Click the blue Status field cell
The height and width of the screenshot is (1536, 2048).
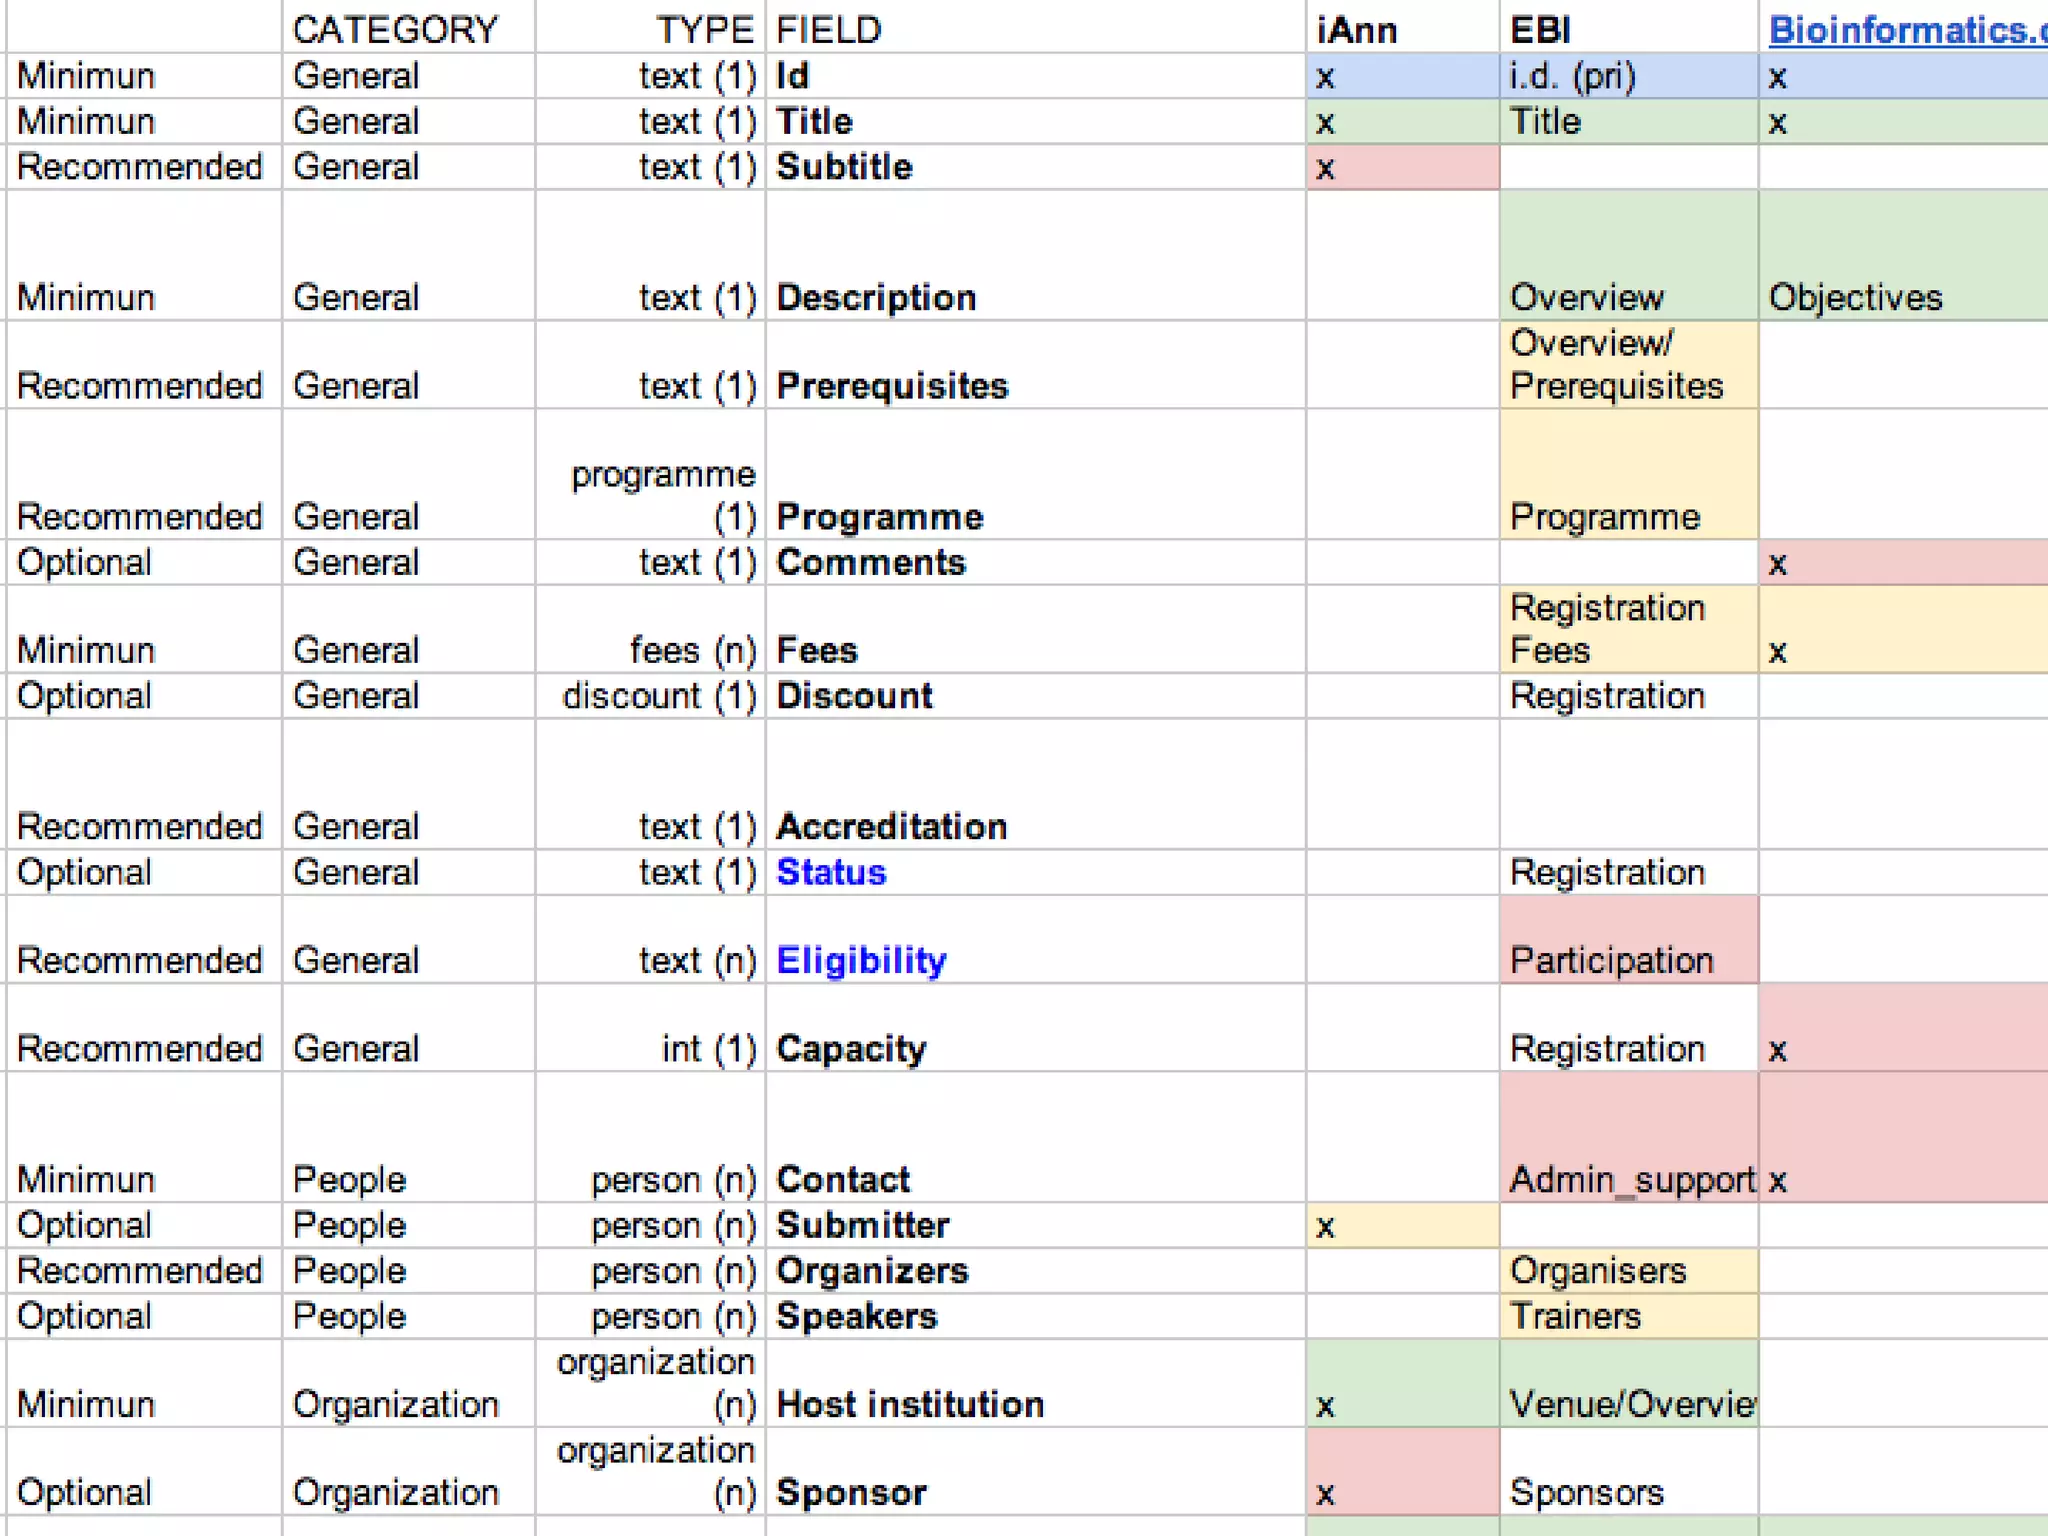point(831,872)
